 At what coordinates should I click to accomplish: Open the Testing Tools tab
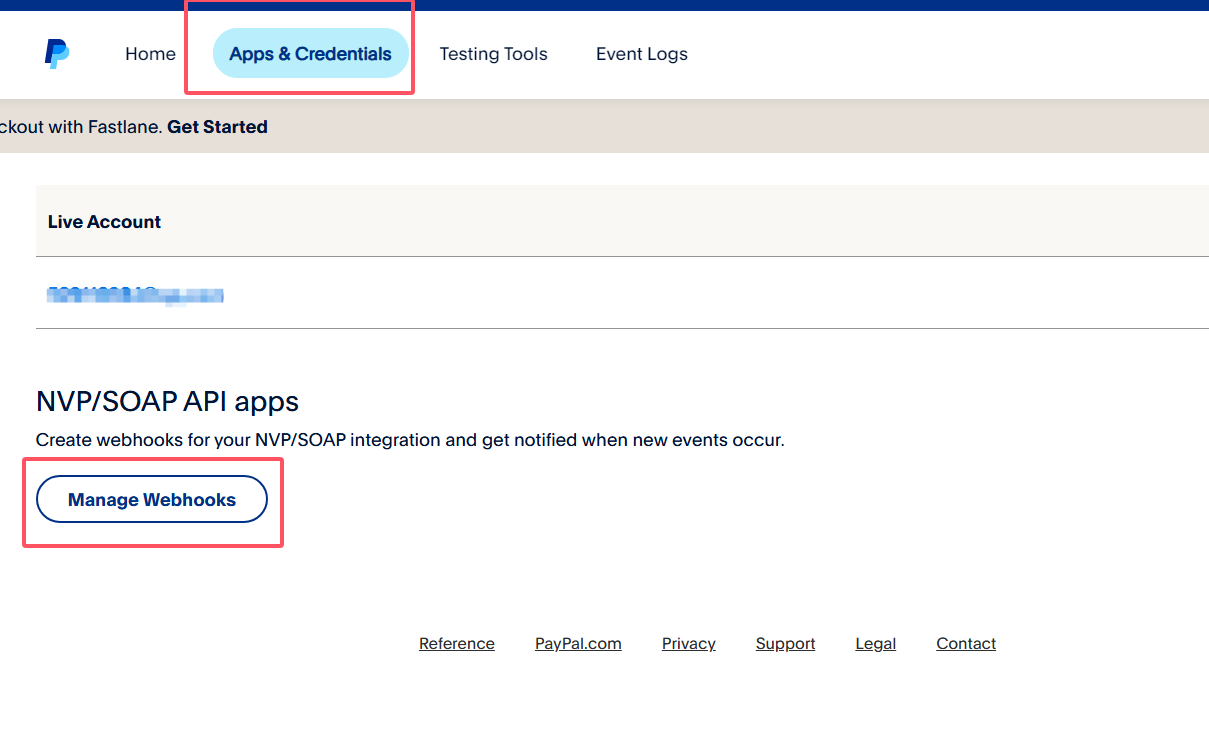click(493, 54)
